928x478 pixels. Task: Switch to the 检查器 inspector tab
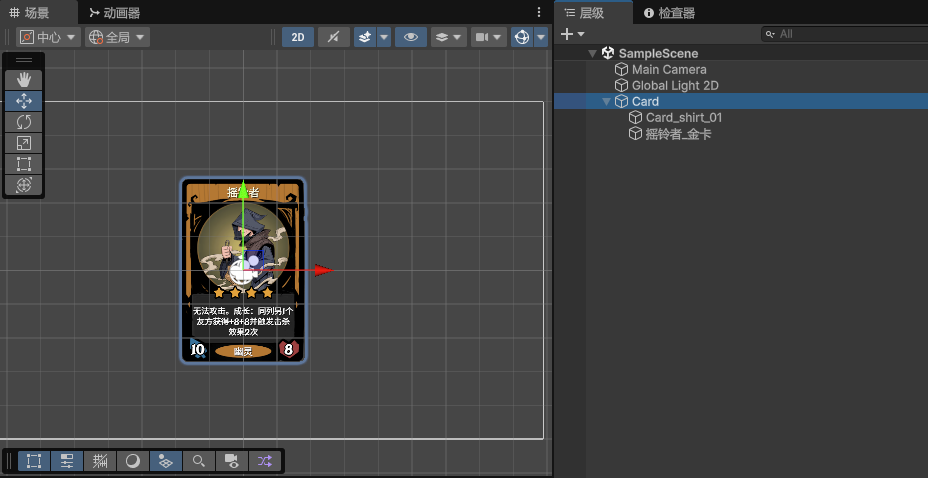coord(669,13)
